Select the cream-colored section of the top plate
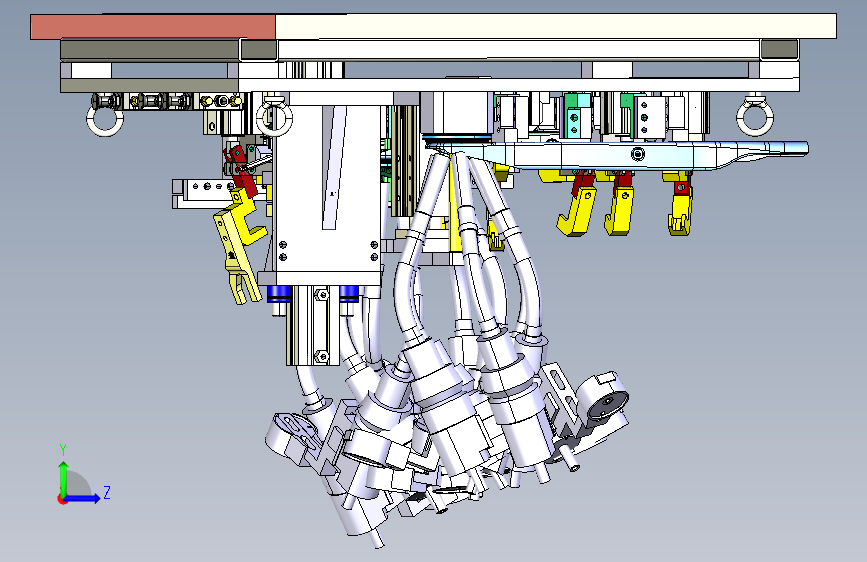867x562 pixels. click(x=556, y=27)
